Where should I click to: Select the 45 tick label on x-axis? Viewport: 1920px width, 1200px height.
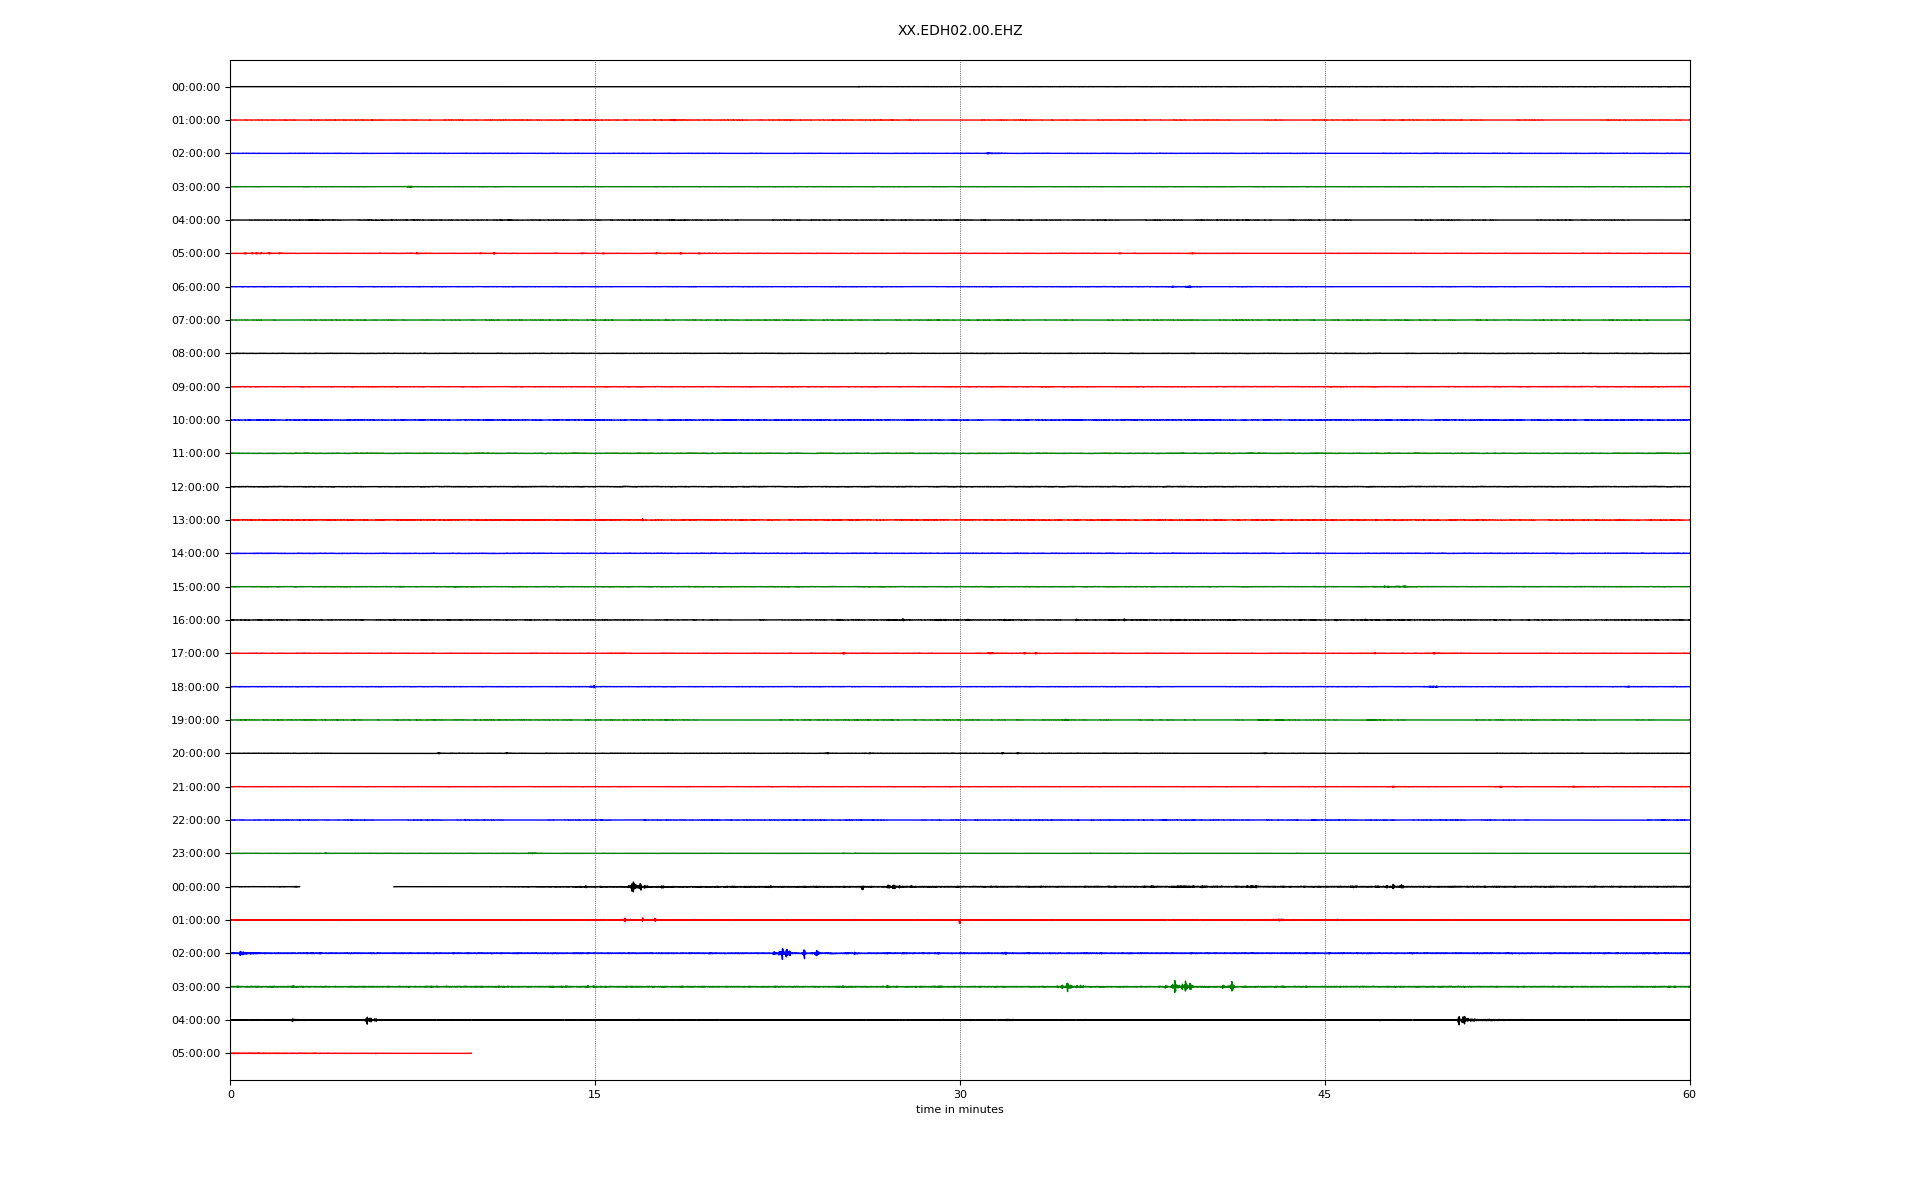(x=1325, y=1094)
